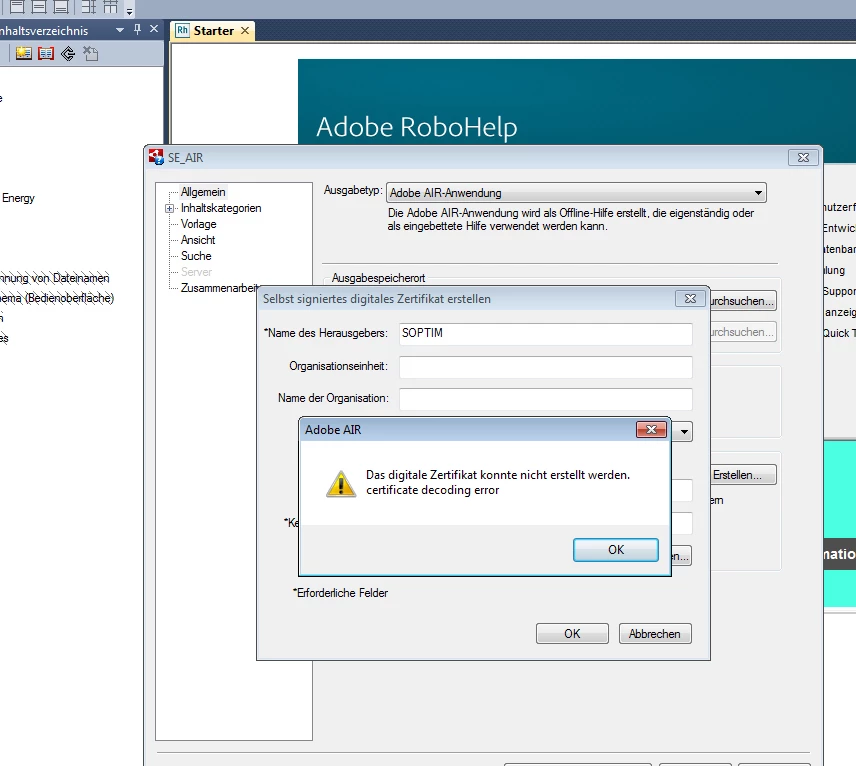Click the SE_AIR title bar icon
The image size is (856, 766).
pyautogui.click(x=156, y=157)
